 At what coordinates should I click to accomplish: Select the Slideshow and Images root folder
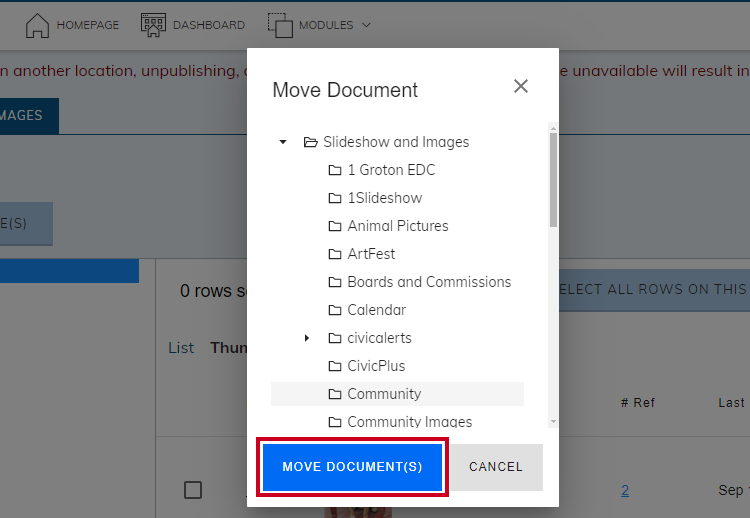click(396, 142)
